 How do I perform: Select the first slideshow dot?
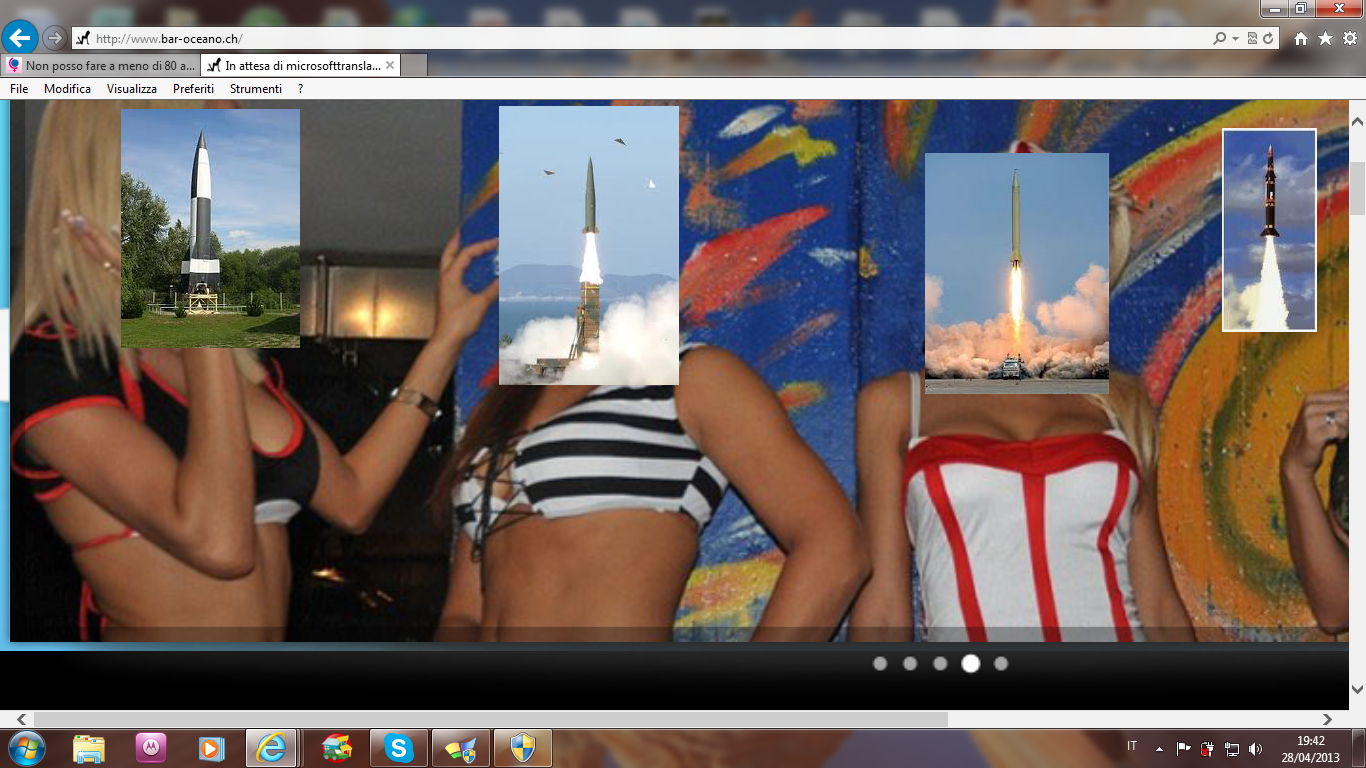pos(880,663)
